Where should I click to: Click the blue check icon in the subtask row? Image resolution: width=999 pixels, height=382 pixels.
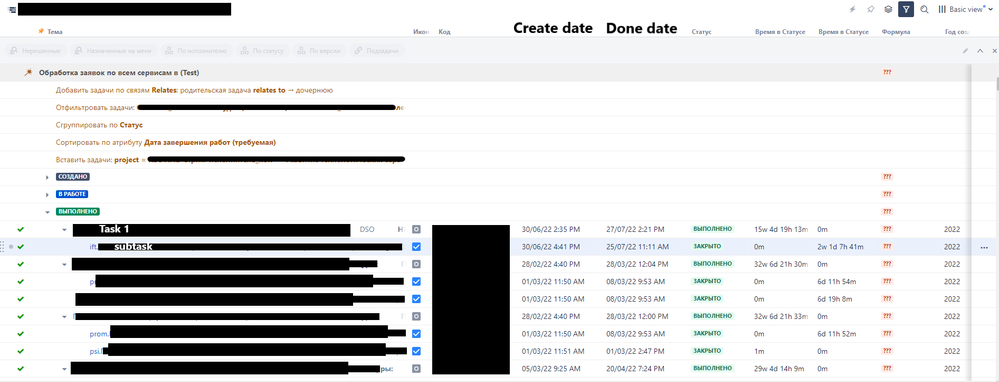point(416,246)
